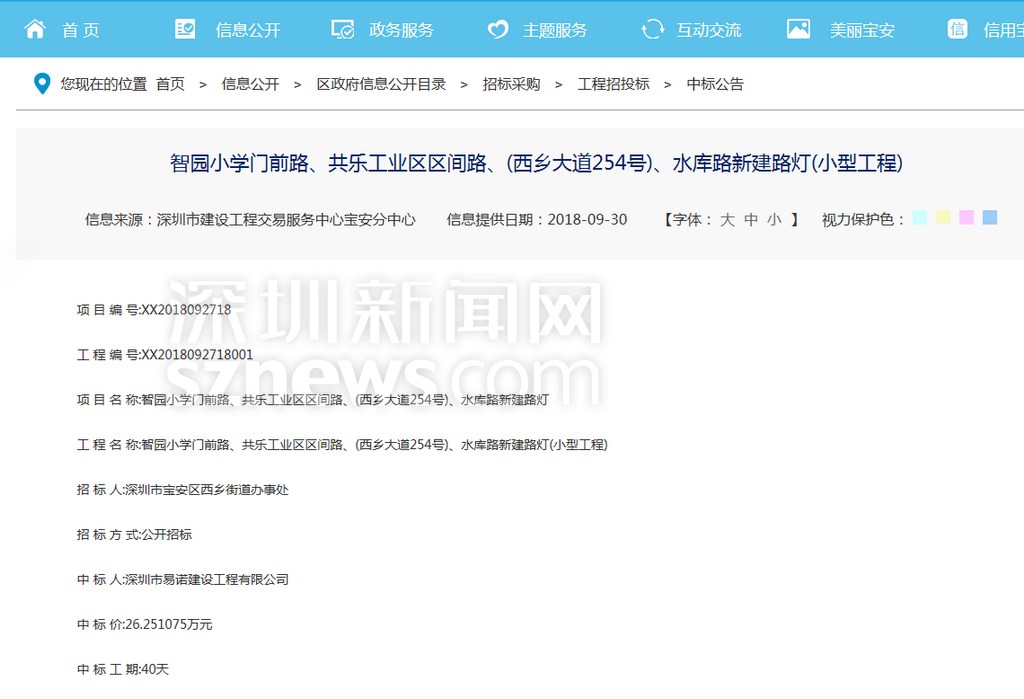Select the light cyan eye-protection color

coord(919,217)
